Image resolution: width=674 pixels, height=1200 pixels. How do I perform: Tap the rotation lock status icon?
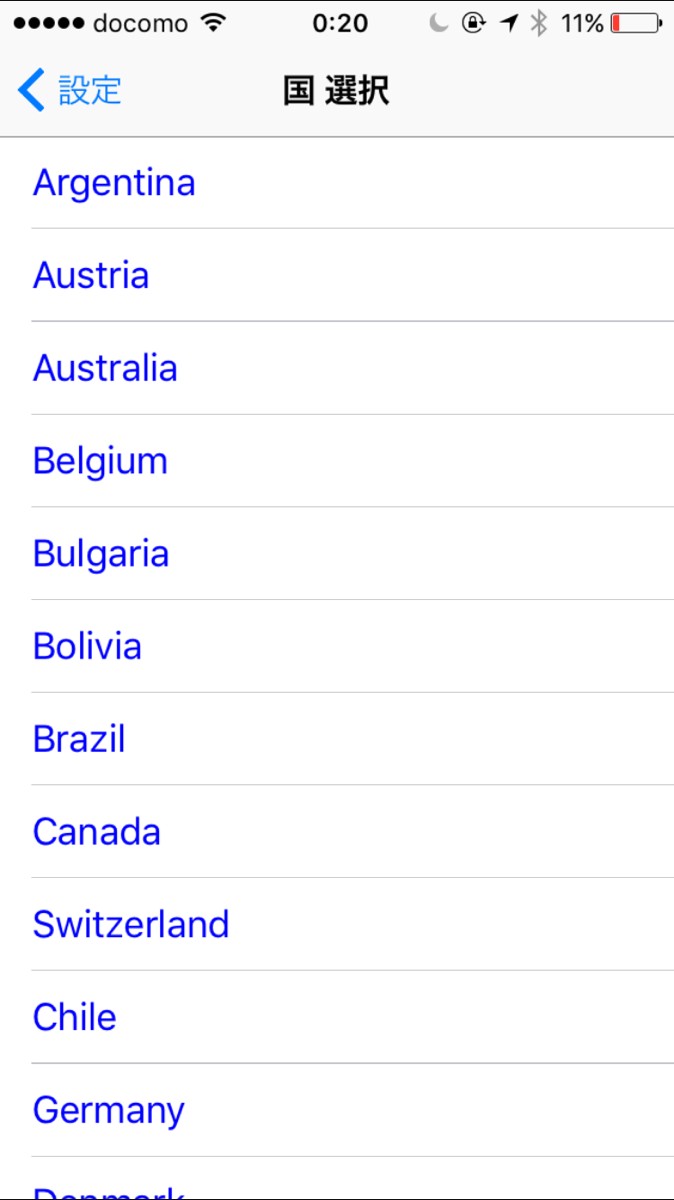[x=474, y=23]
